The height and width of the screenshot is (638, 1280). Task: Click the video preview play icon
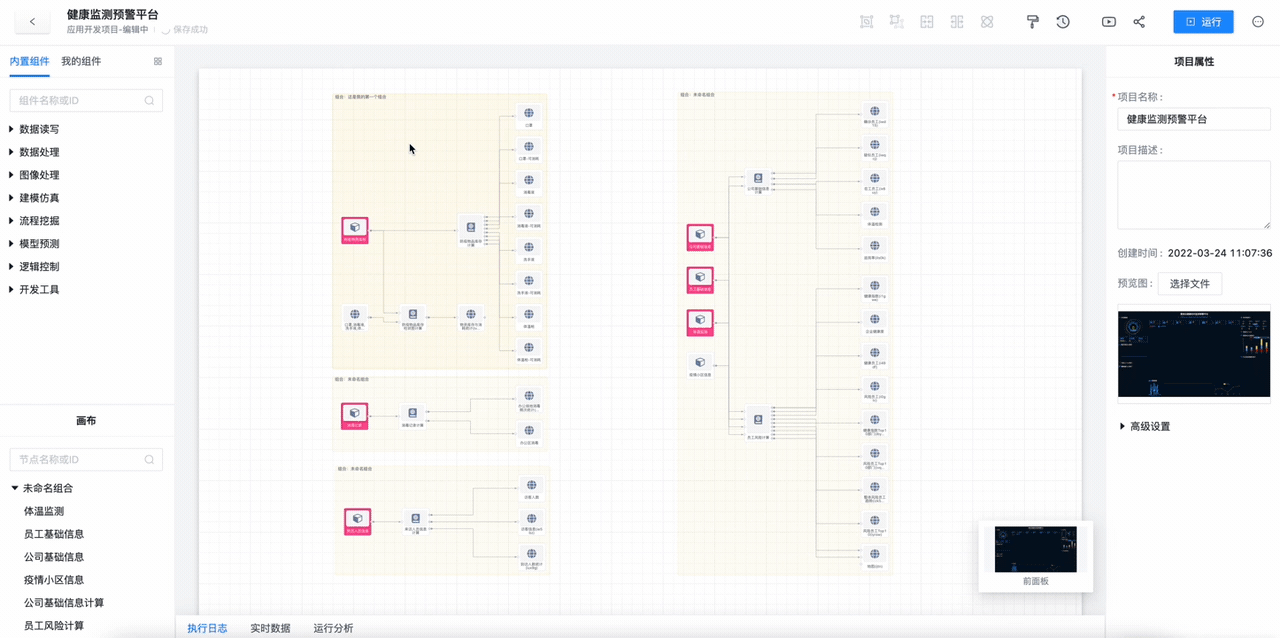tap(1109, 22)
